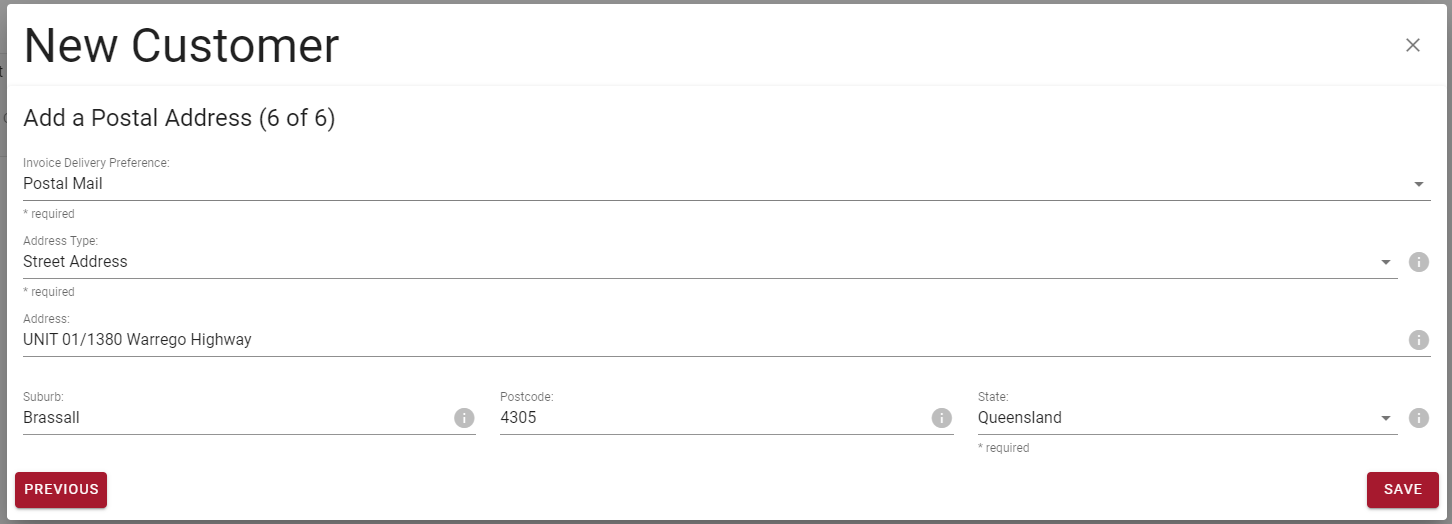
Task: Click the Invoice Delivery Preference label
Action: pos(96,163)
